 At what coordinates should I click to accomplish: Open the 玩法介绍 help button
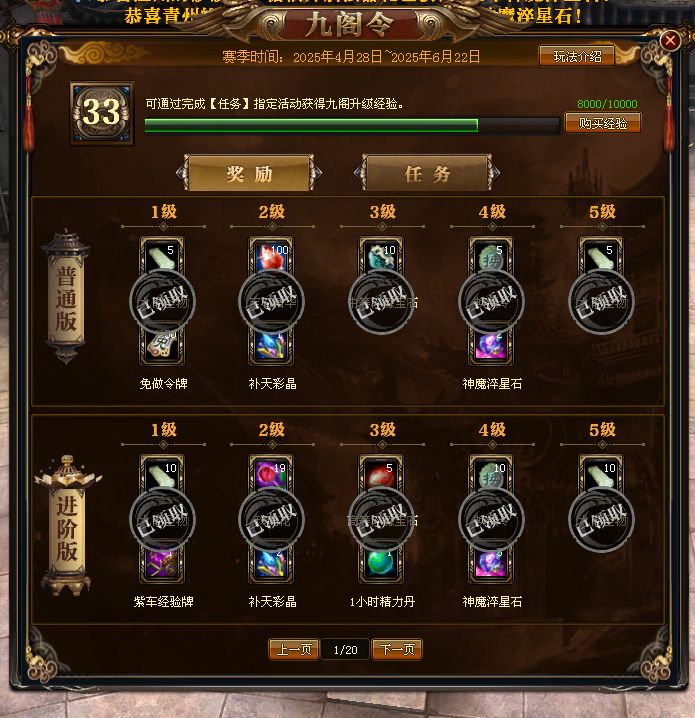pyautogui.click(x=577, y=56)
